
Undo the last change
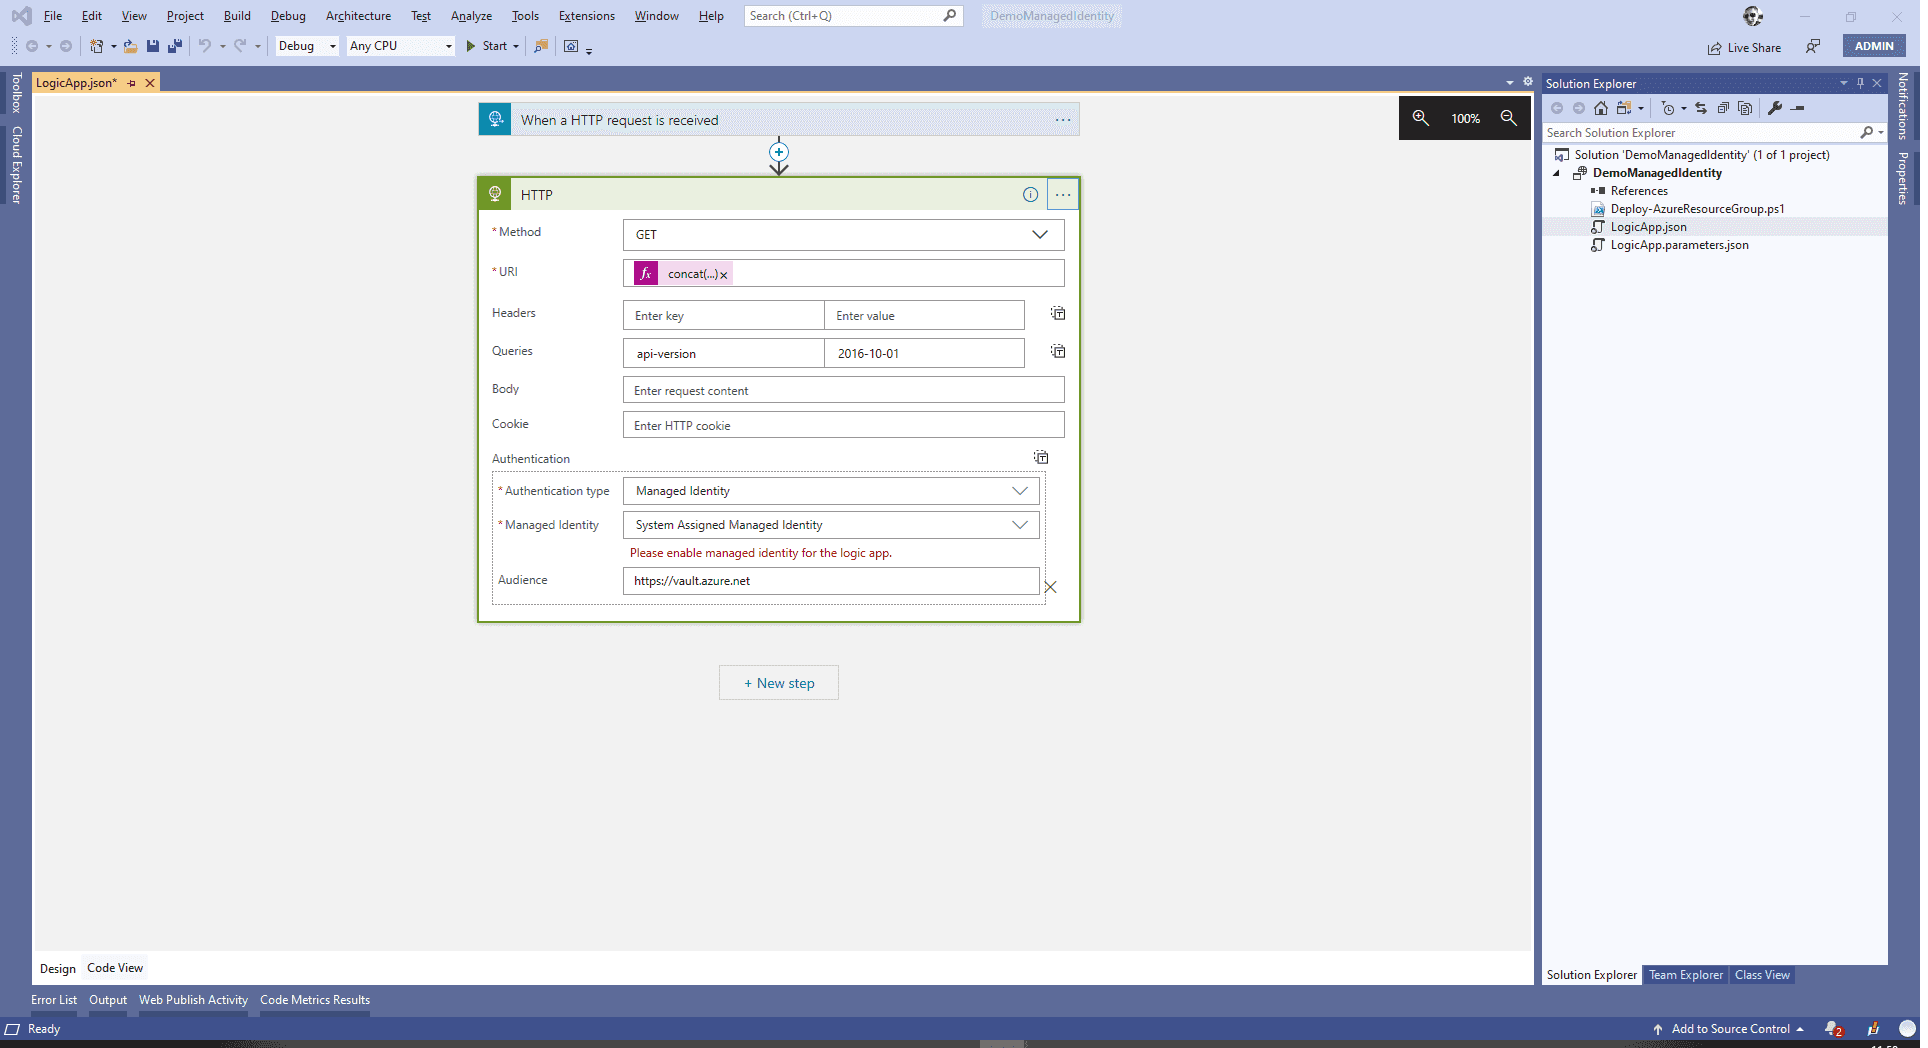tap(204, 46)
